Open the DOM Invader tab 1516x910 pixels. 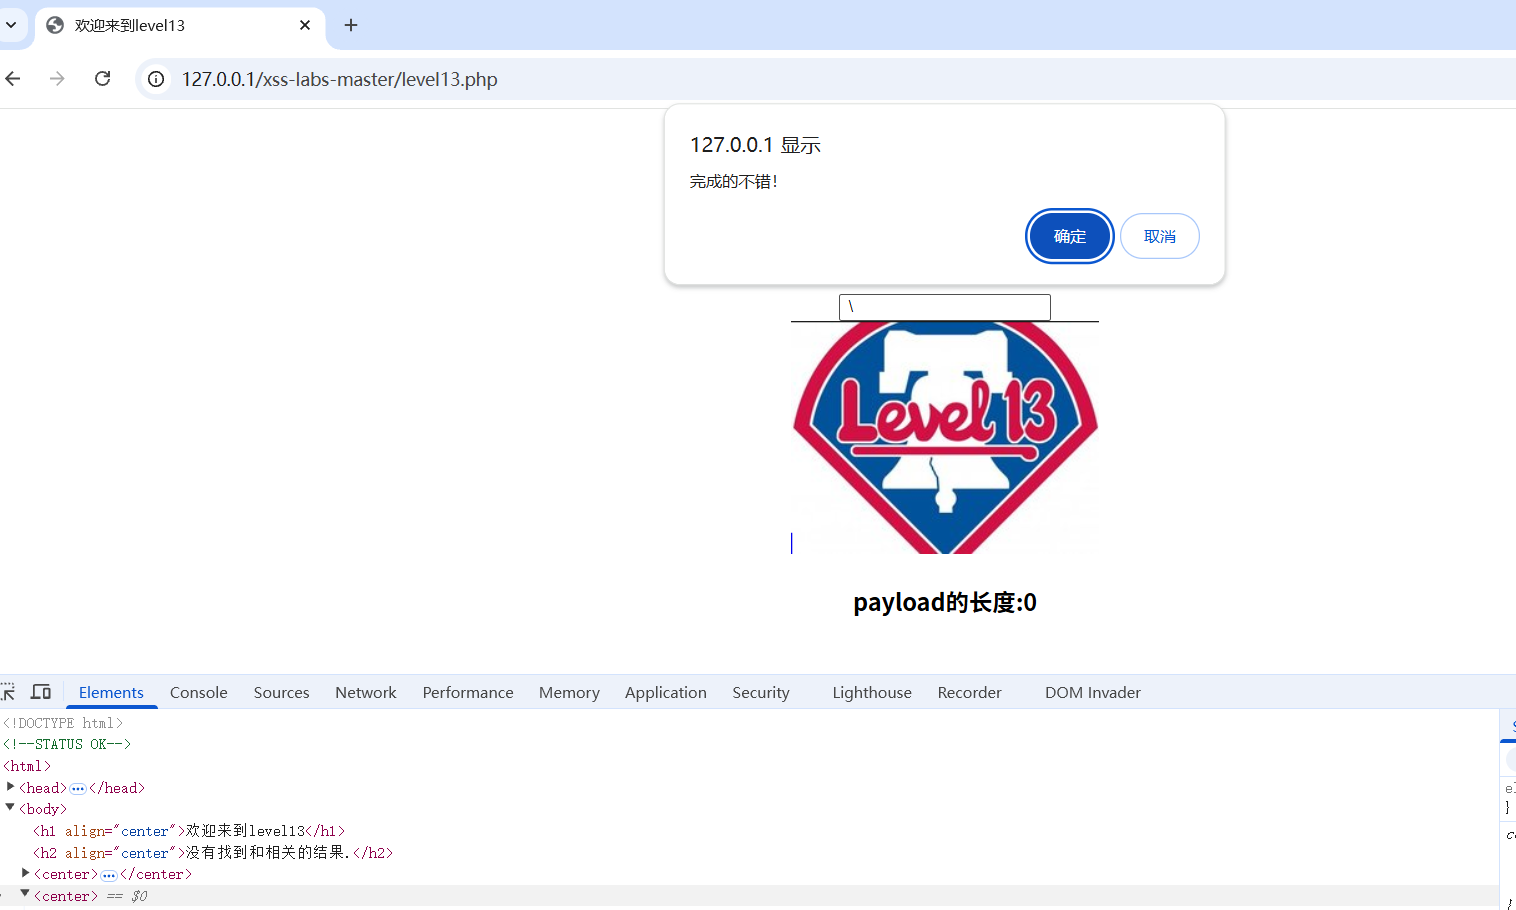pyautogui.click(x=1093, y=692)
